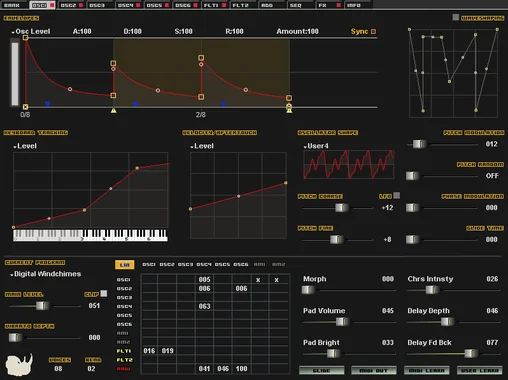
Task: Click the rhino logo icon
Action: coord(19,365)
